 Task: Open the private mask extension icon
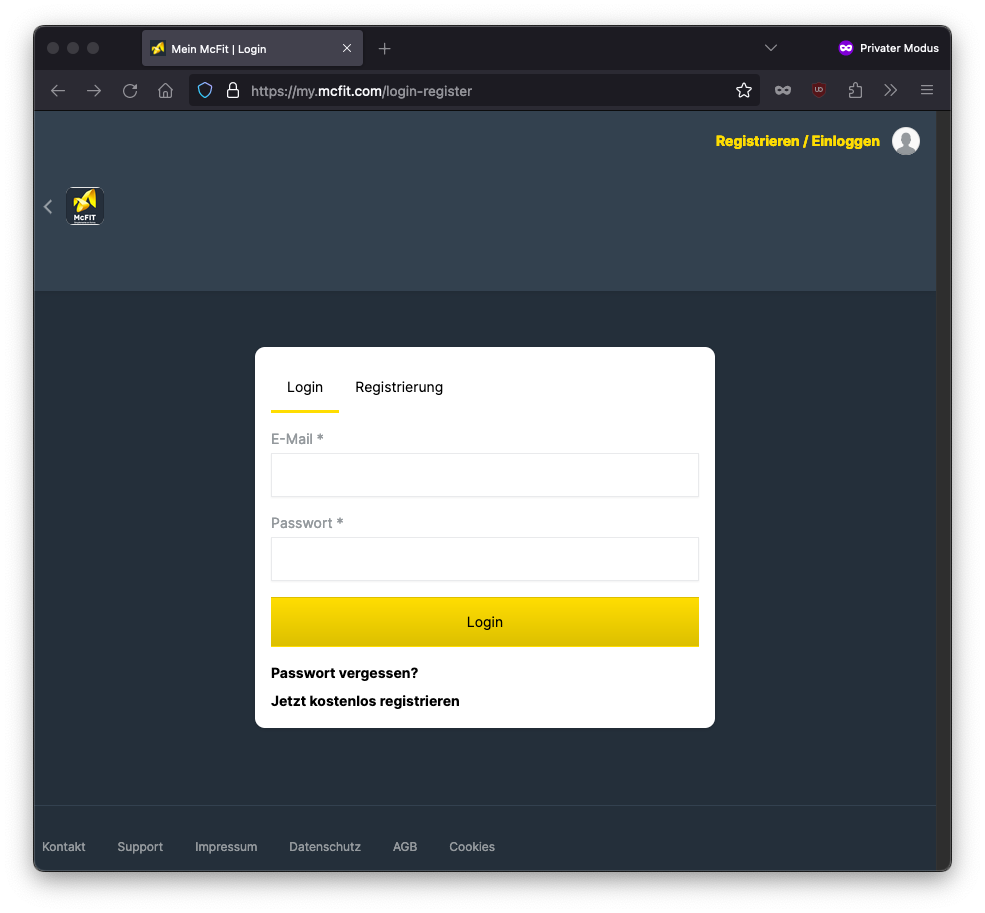coord(783,90)
